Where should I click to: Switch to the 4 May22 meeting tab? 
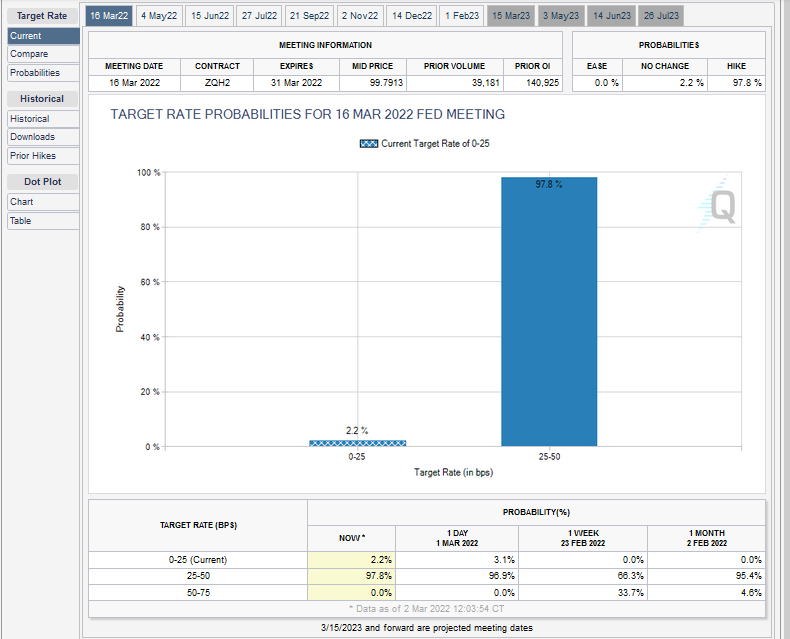point(159,16)
